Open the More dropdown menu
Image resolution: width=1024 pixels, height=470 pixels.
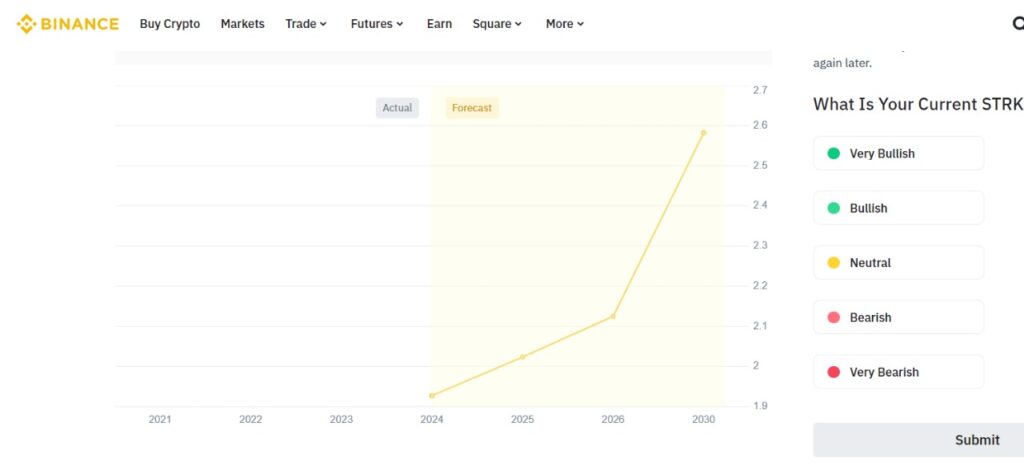tap(565, 24)
